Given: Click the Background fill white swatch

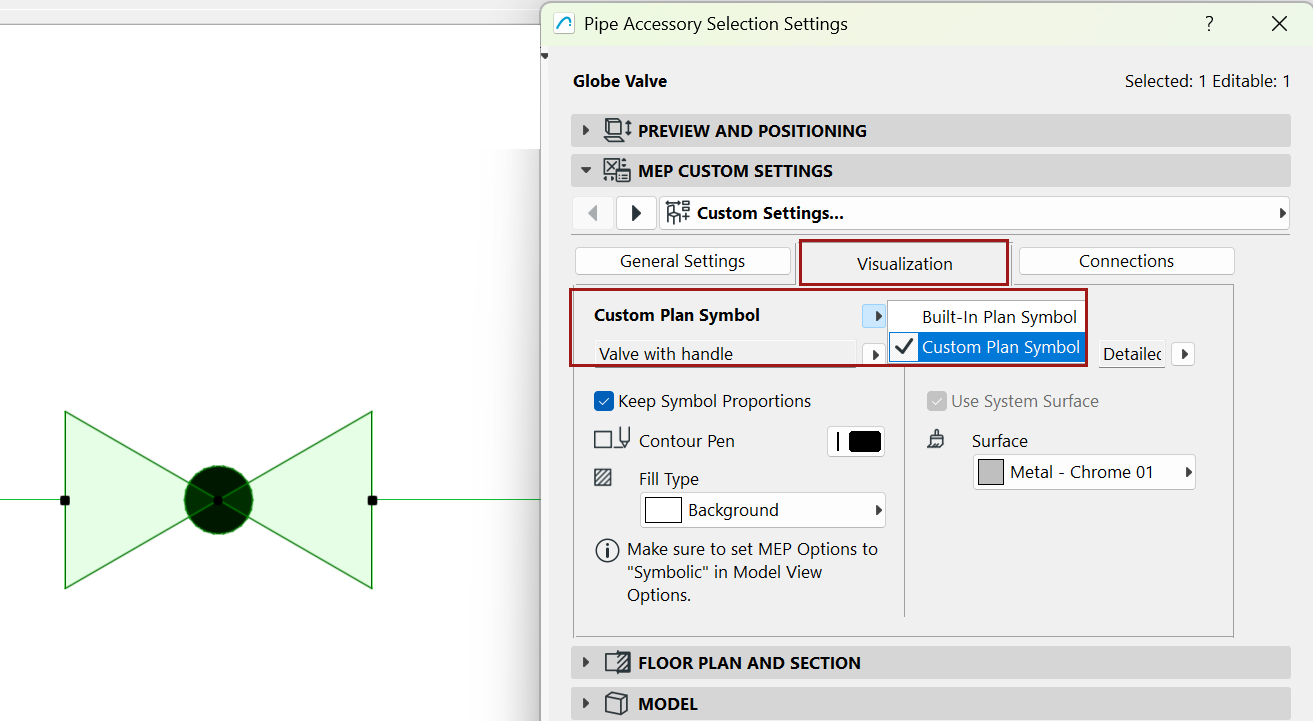Looking at the screenshot, I should click(663, 510).
